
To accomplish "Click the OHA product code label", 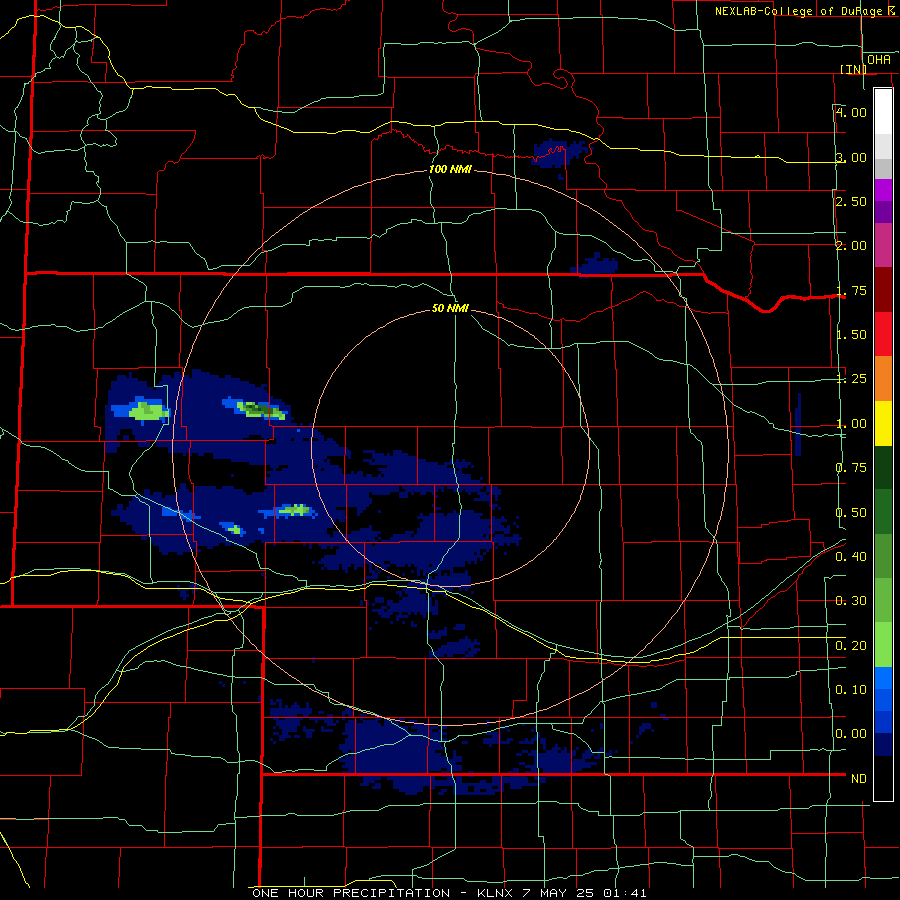I will pyautogui.click(x=879, y=60).
